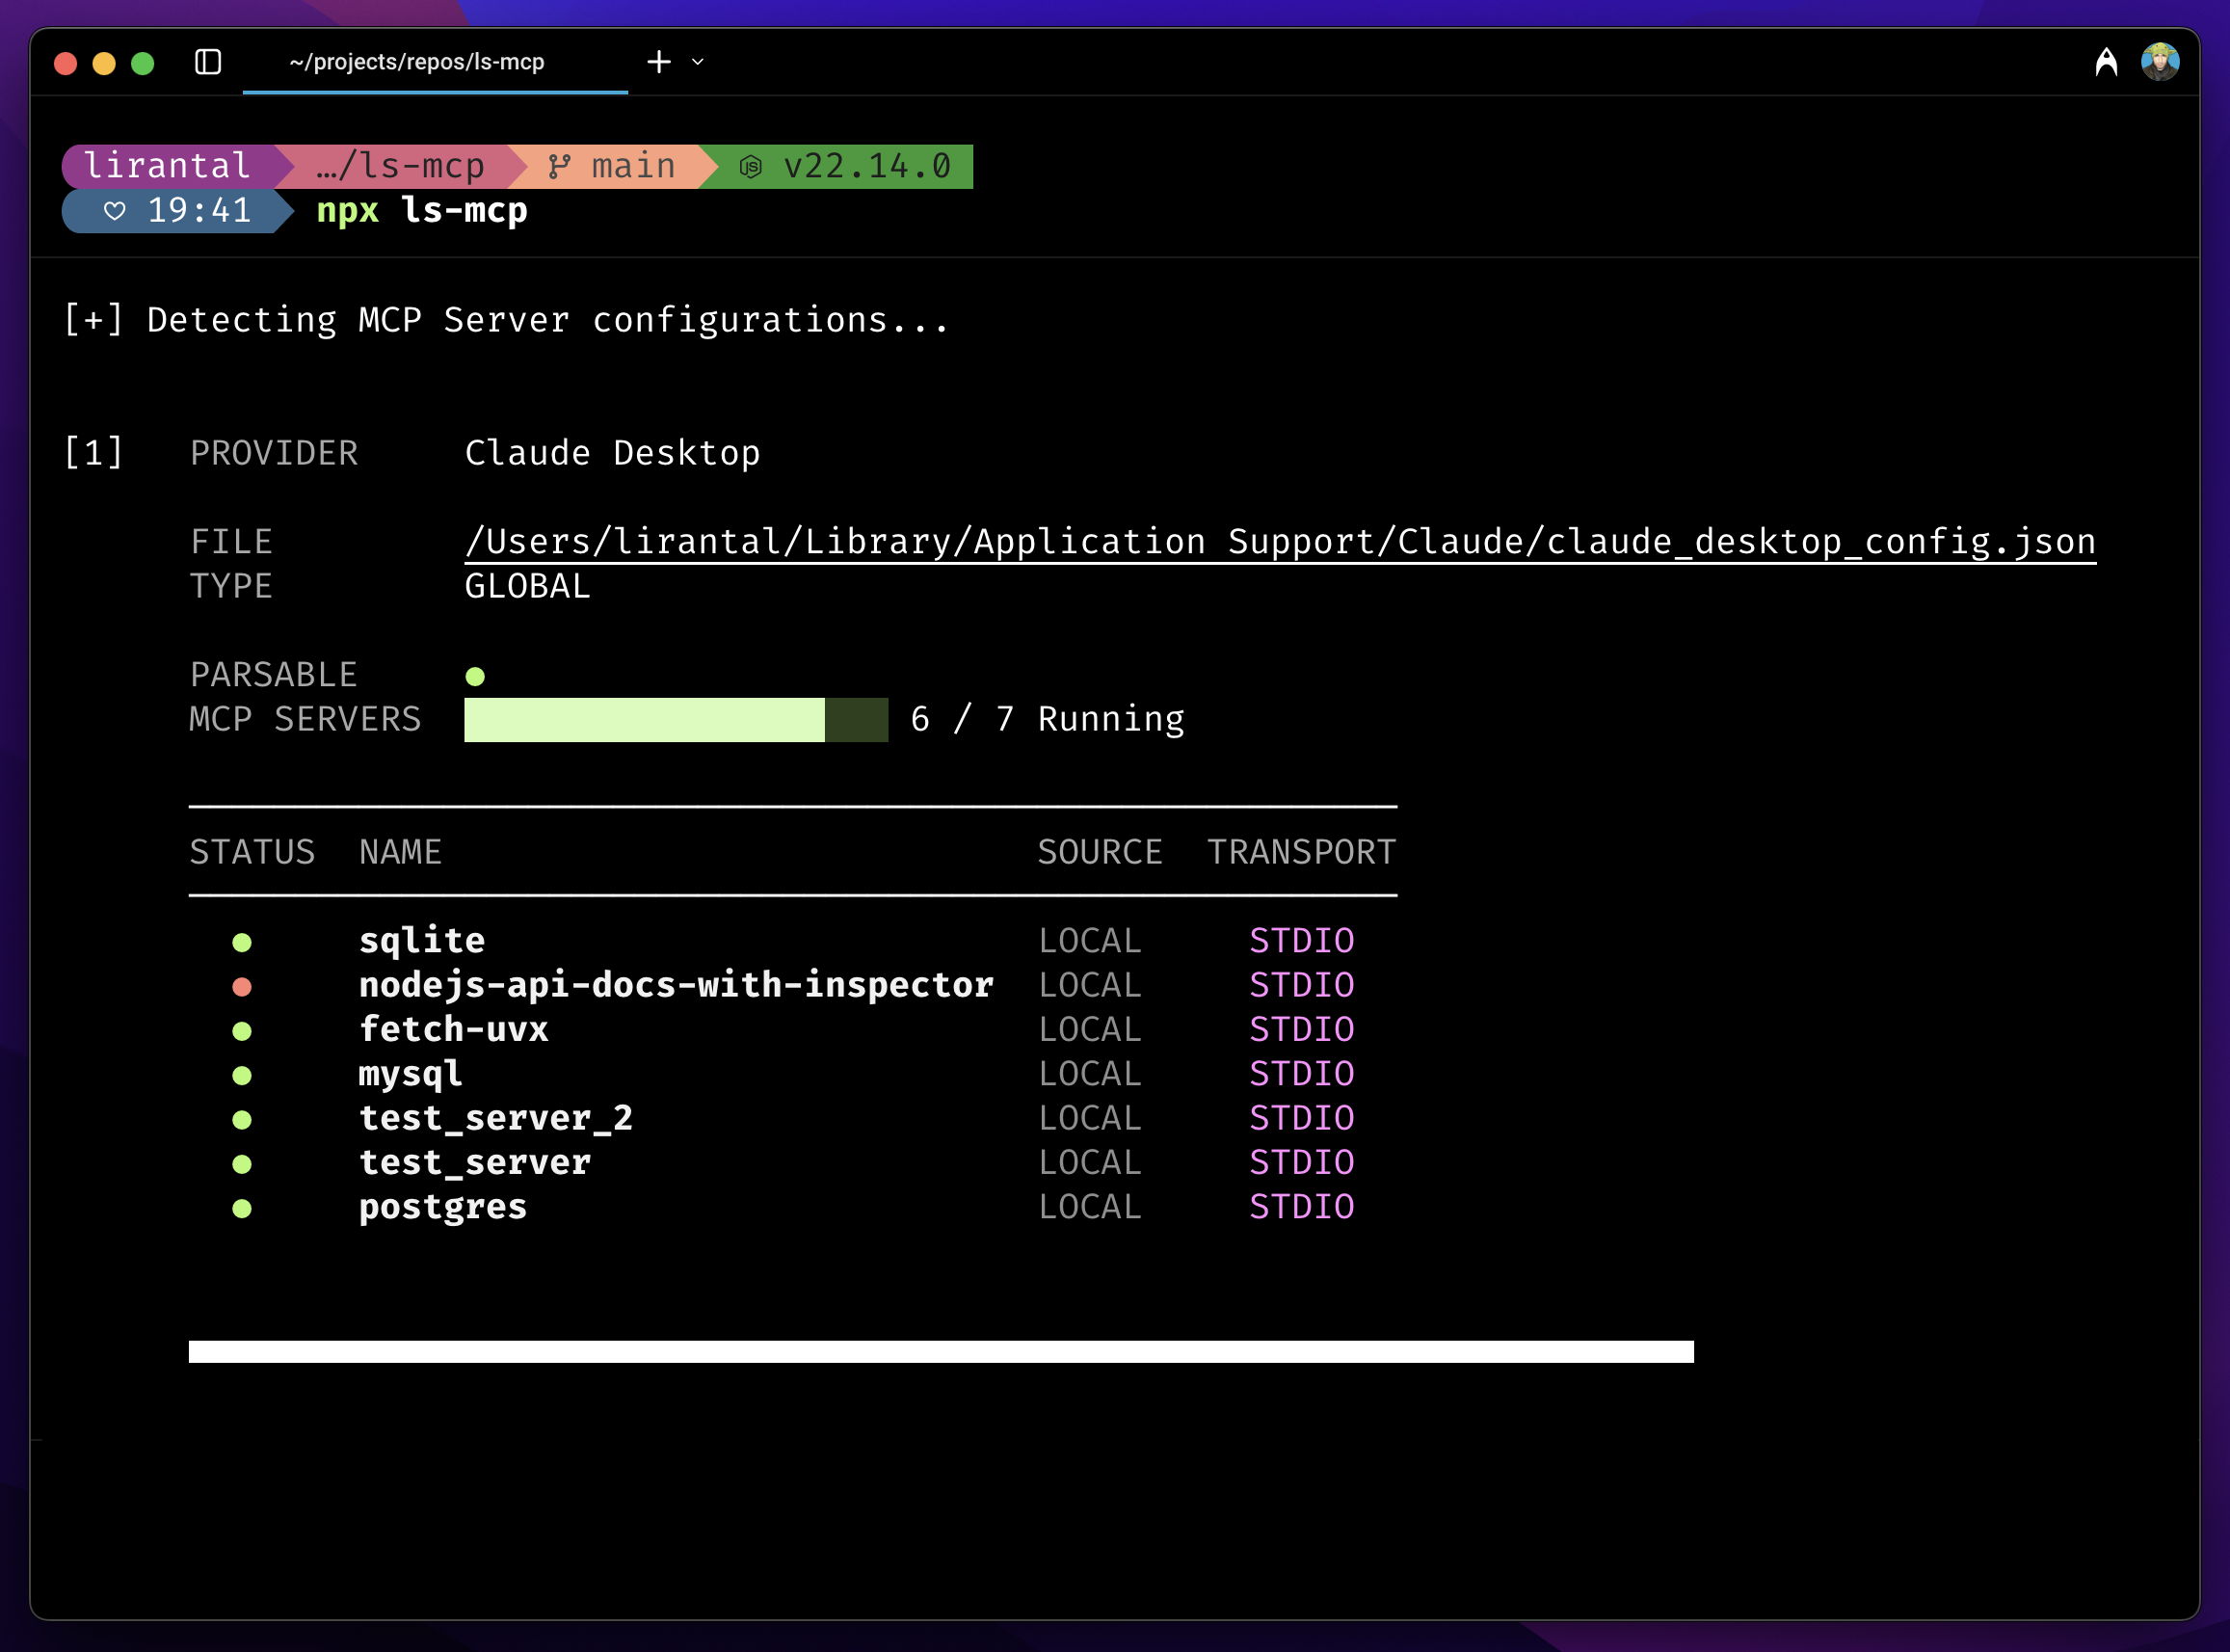This screenshot has width=2230, height=1652.
Task: Click STDIO transport for postgres row
Action: click(x=1301, y=1207)
